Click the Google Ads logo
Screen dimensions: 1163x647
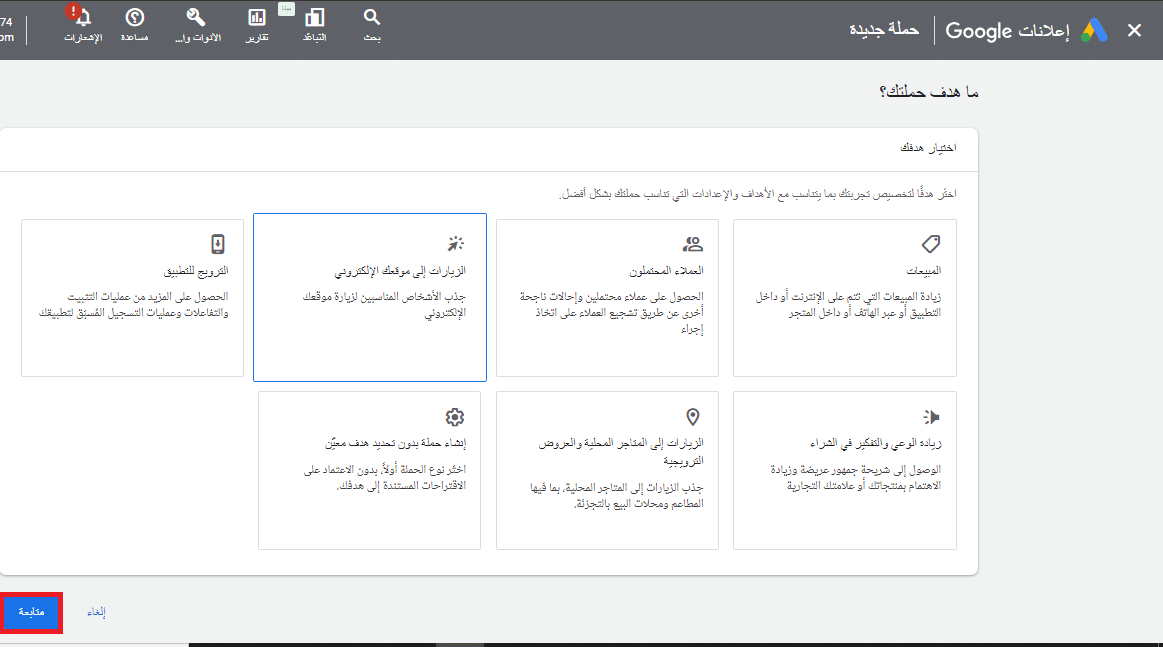(x=1093, y=30)
